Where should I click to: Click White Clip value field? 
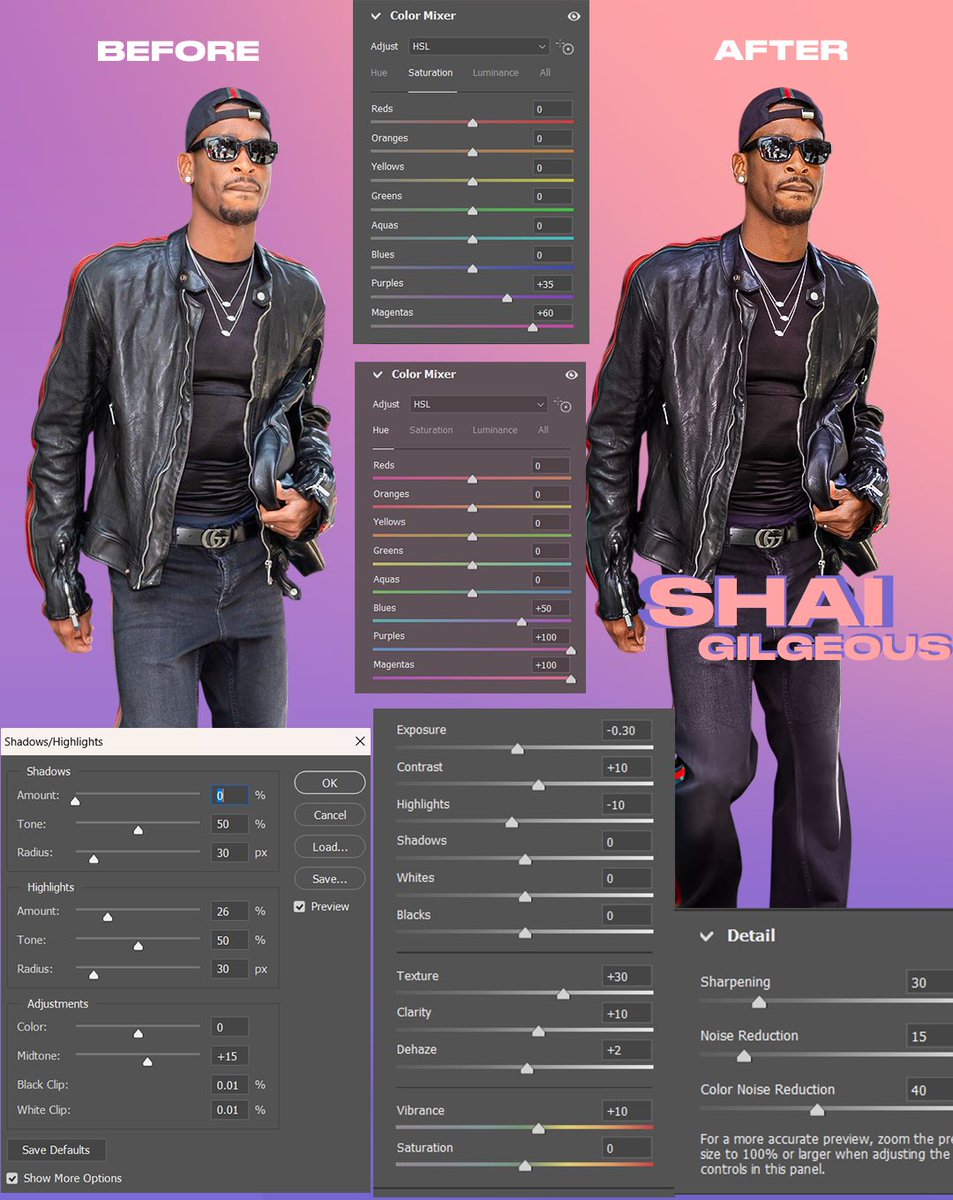click(x=230, y=1110)
